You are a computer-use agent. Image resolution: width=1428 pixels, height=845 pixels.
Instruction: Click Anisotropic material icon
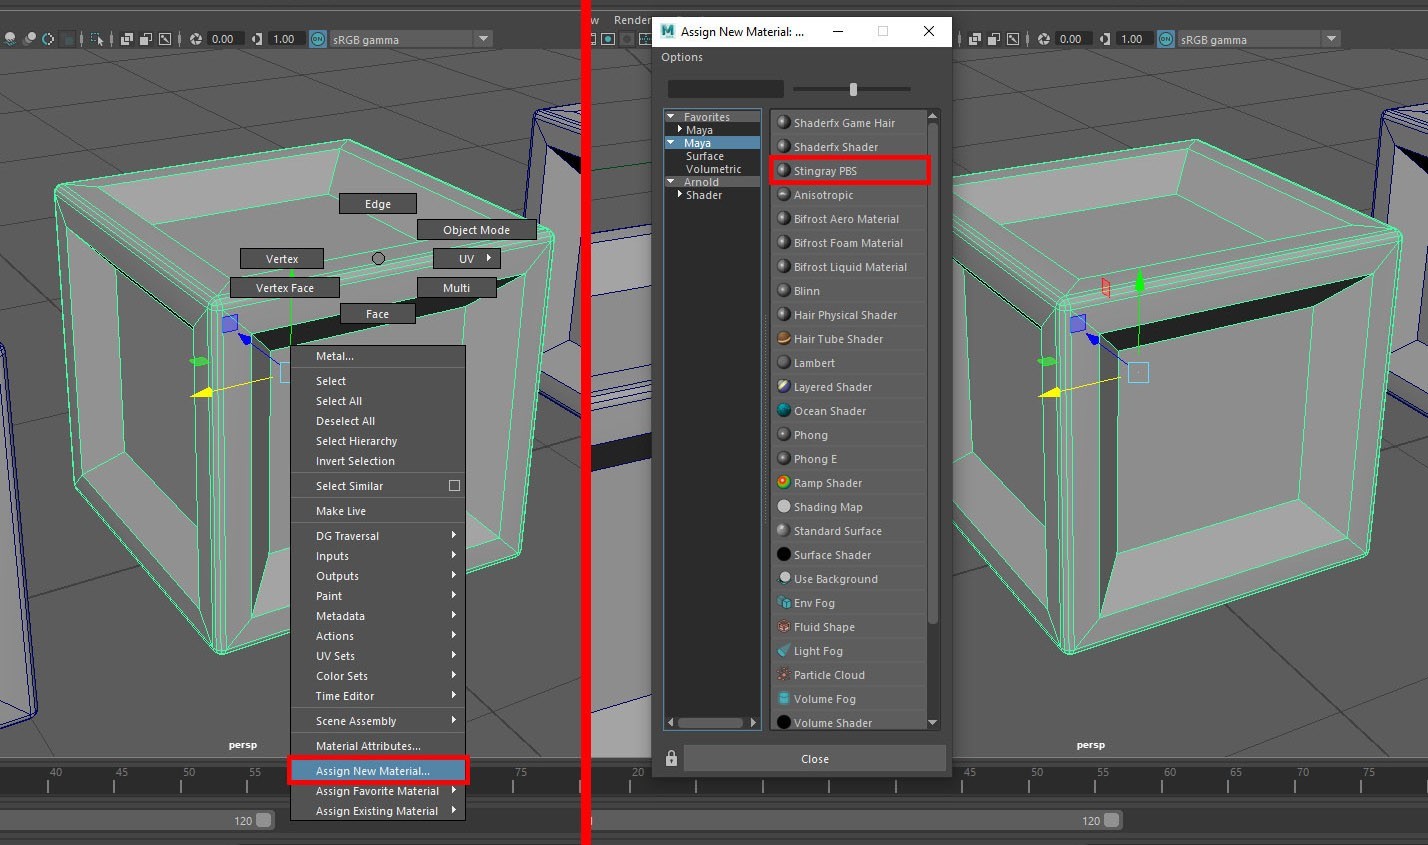pos(784,194)
